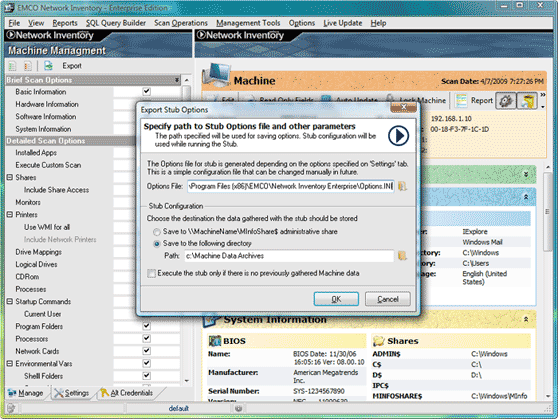Click the Options File path field
558x419 pixels.
click(291, 186)
